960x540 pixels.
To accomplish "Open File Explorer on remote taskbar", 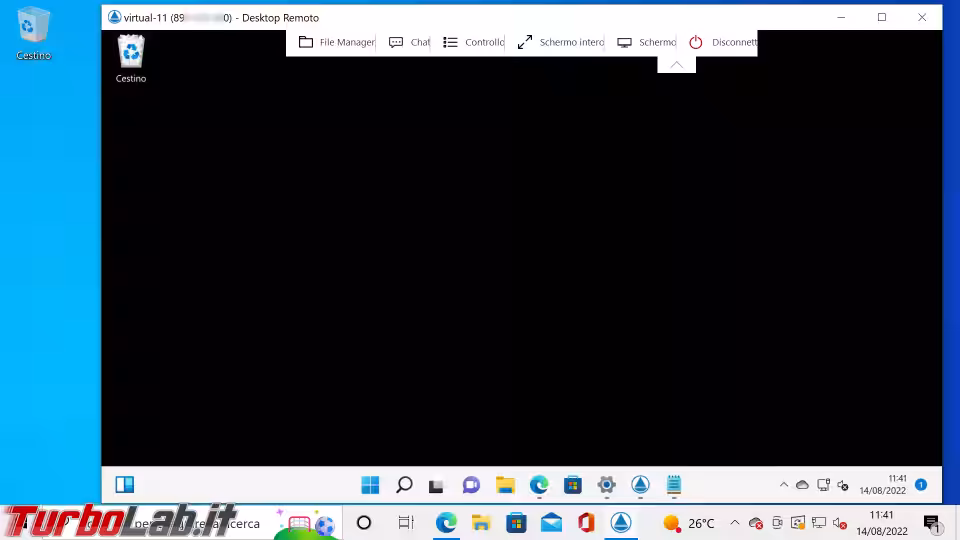I will (505, 485).
